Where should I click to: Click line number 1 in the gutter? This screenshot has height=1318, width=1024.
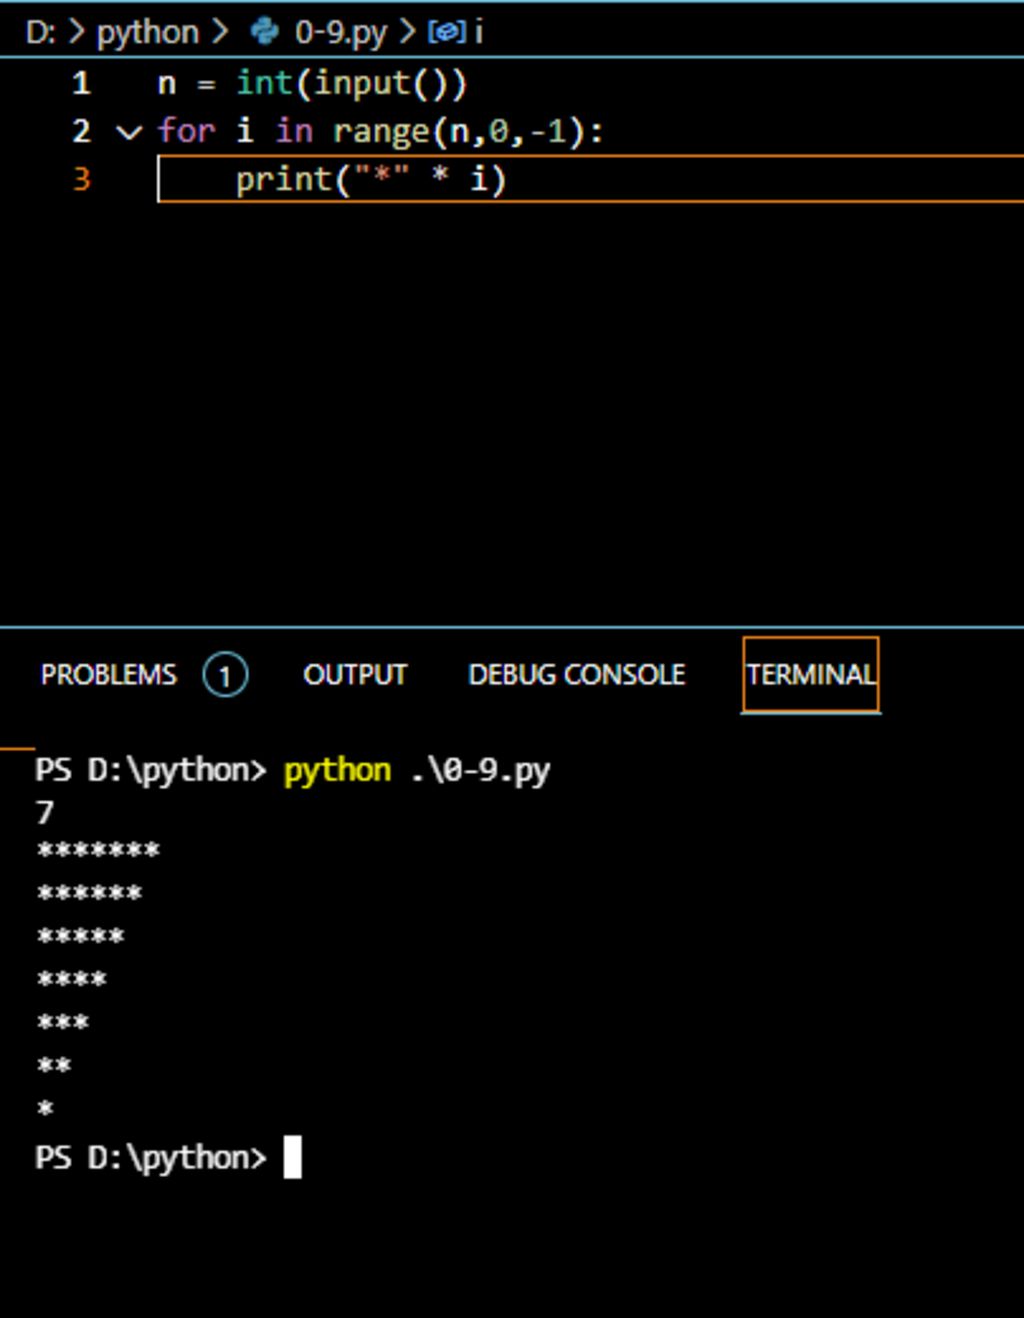[81, 83]
